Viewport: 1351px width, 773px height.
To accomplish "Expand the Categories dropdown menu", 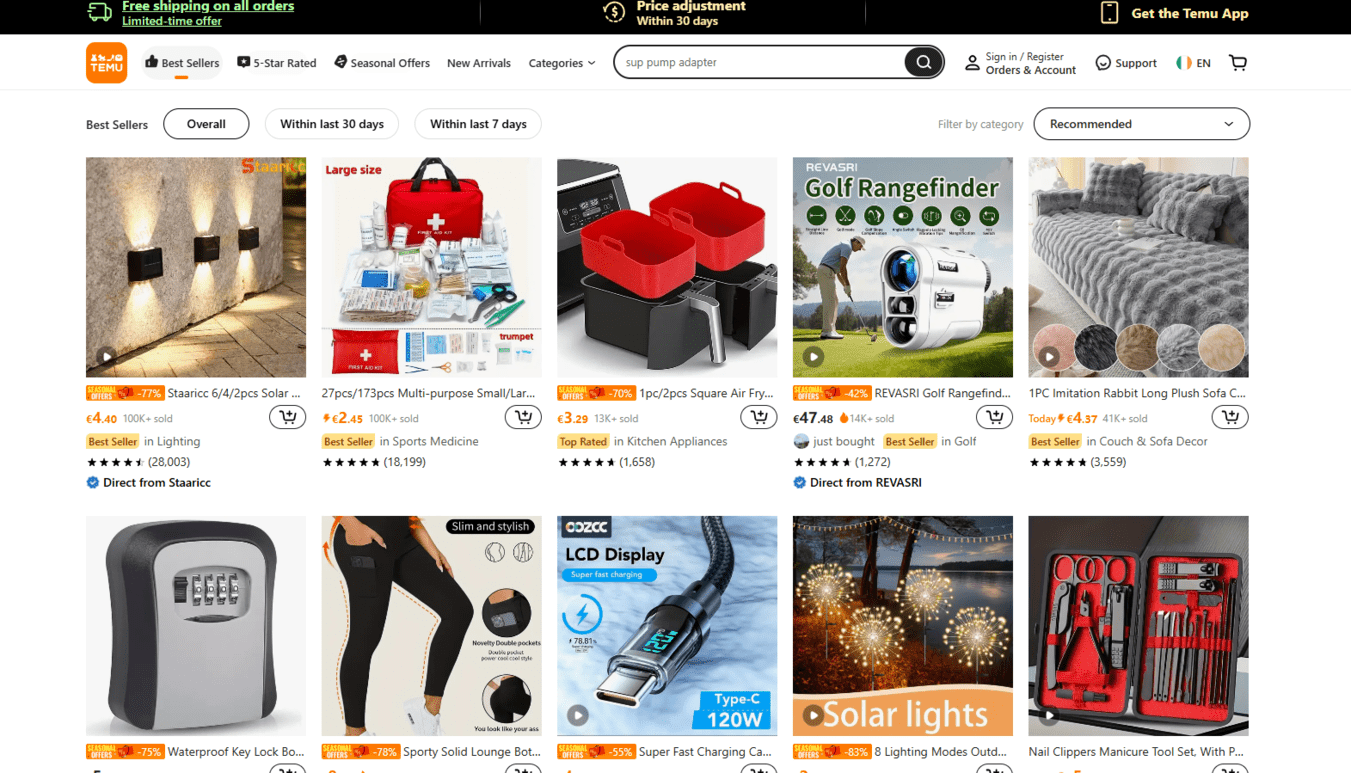I will click(562, 63).
